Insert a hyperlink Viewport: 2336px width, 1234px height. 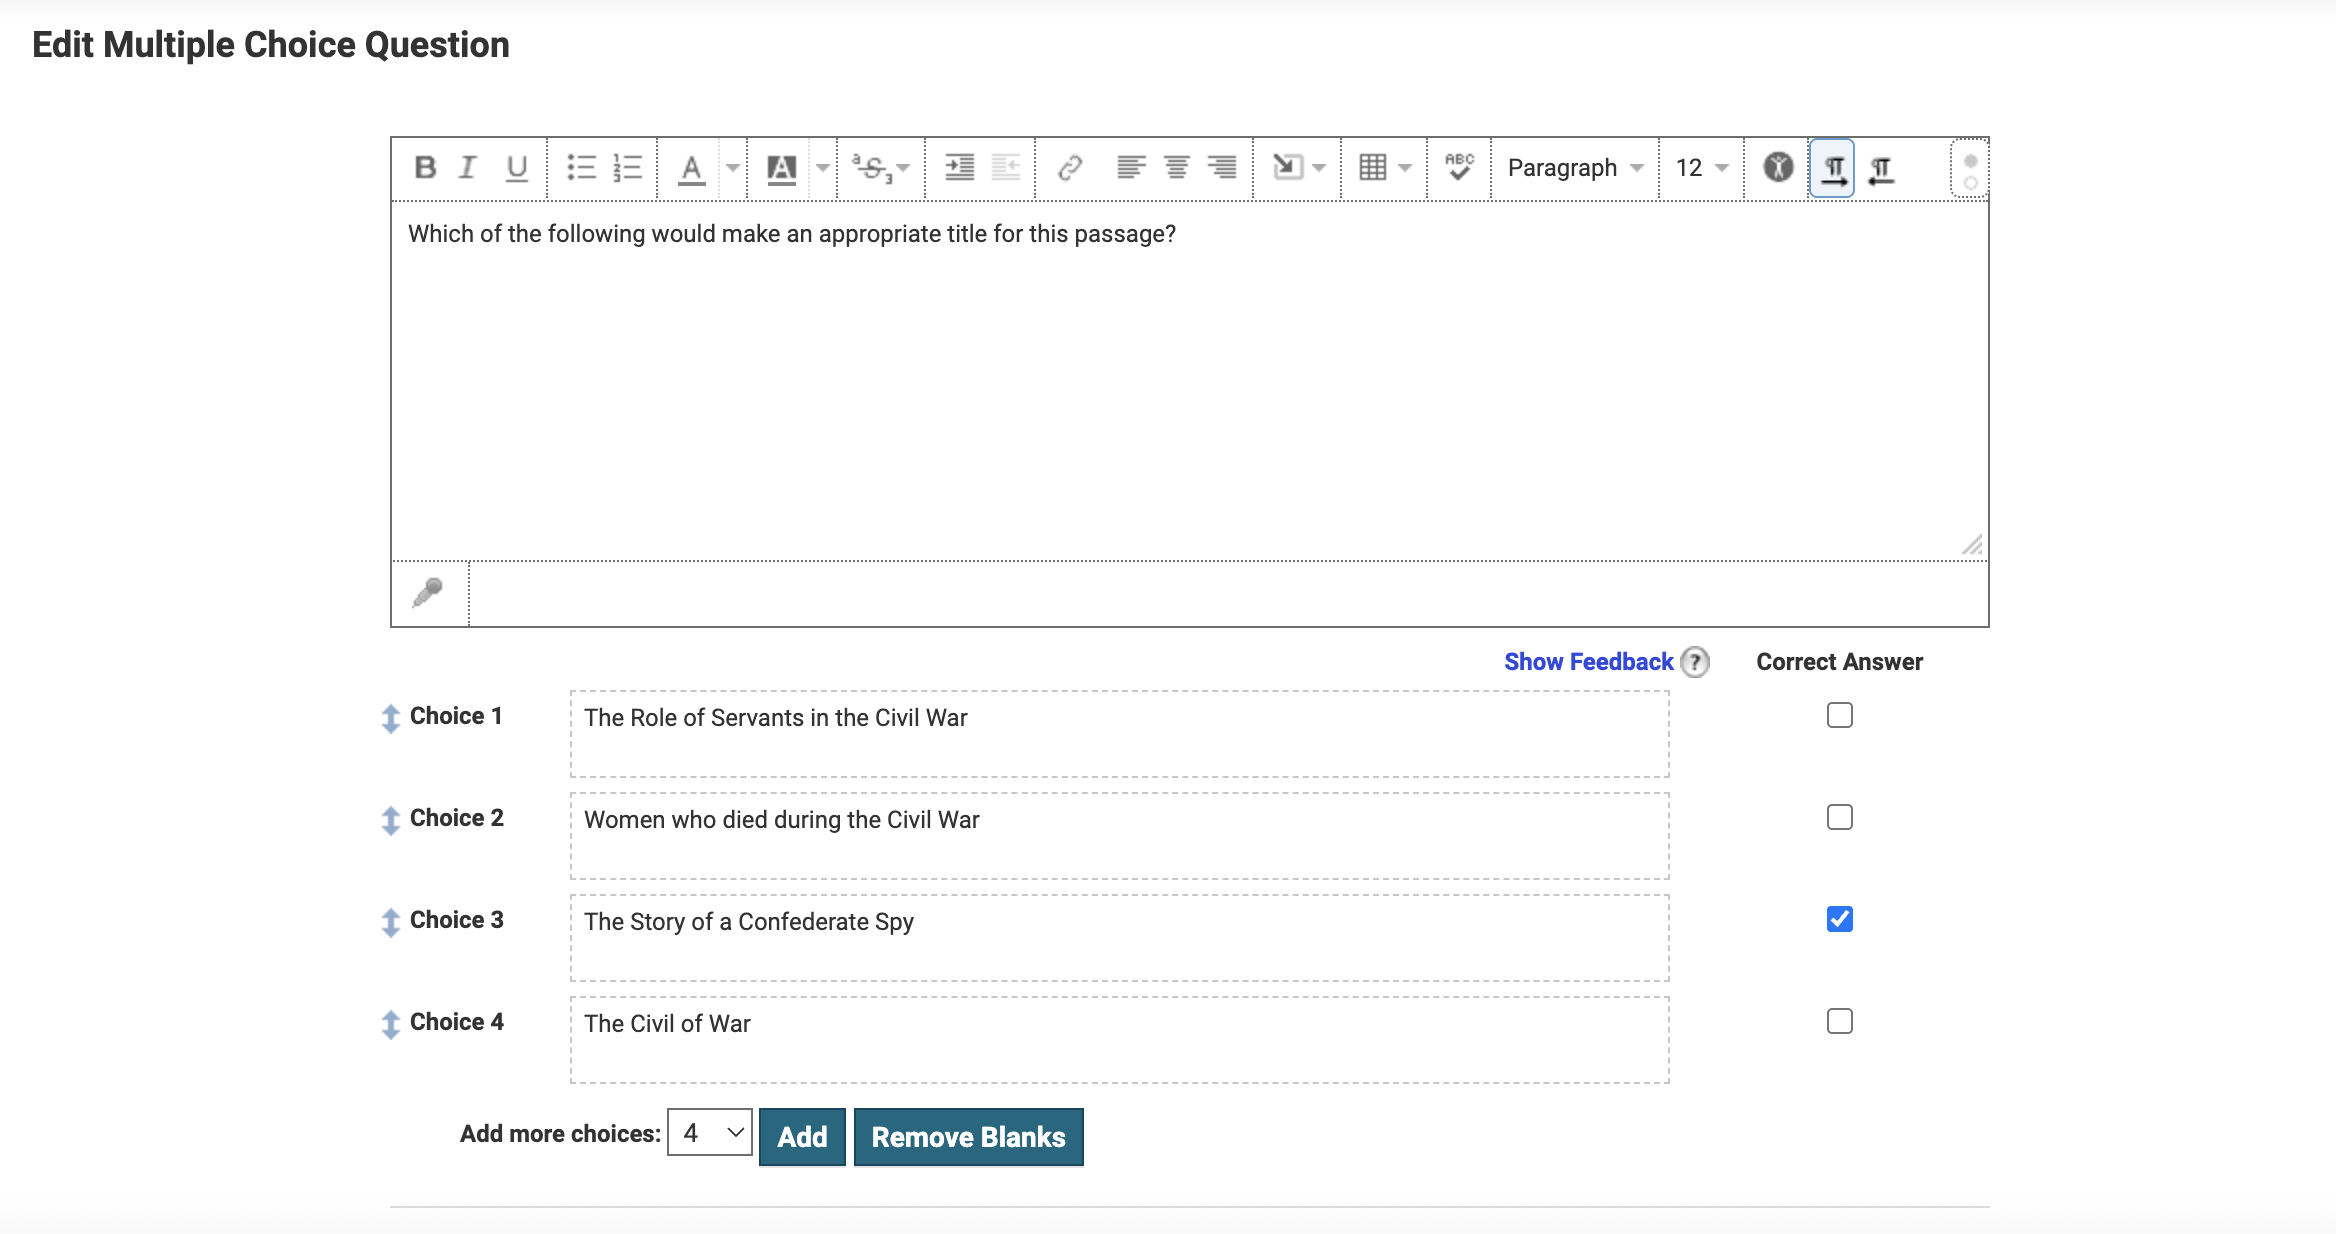click(1070, 168)
